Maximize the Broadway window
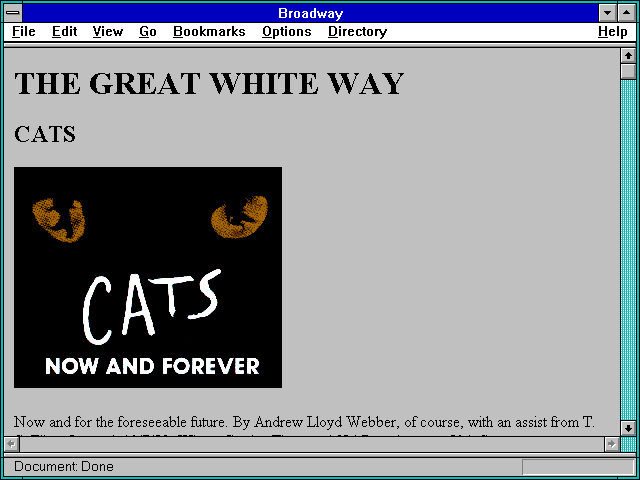Screen dimensions: 640x480 (x=627, y=13)
